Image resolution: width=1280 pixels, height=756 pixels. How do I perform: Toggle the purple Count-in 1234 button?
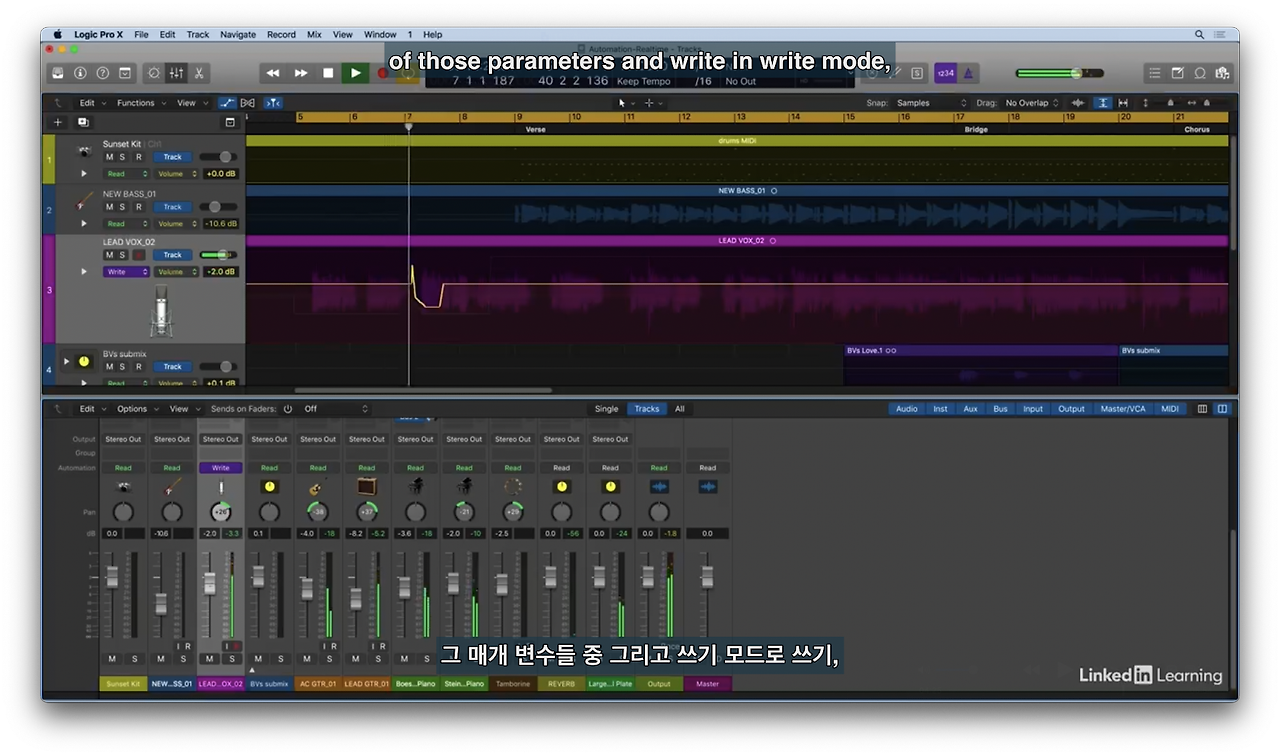945,73
